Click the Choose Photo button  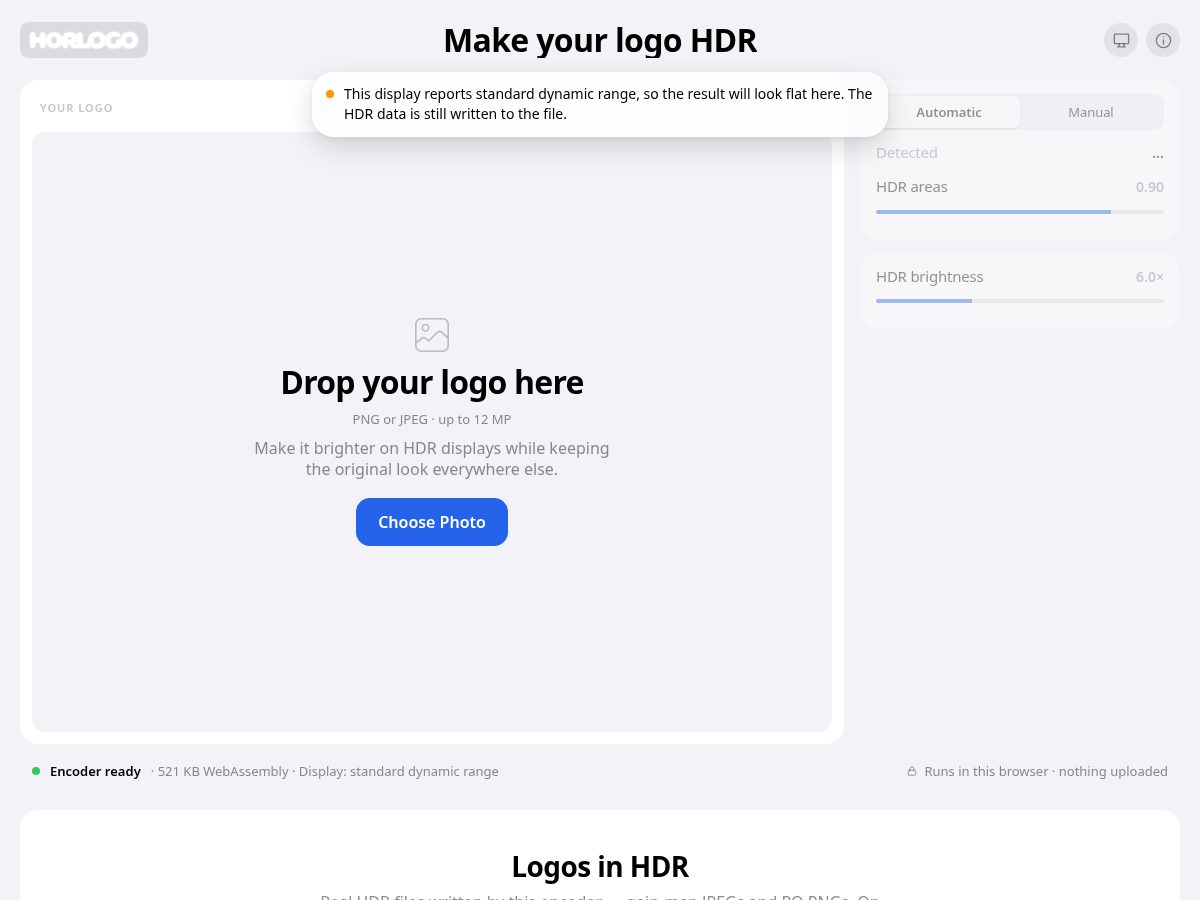[432, 522]
